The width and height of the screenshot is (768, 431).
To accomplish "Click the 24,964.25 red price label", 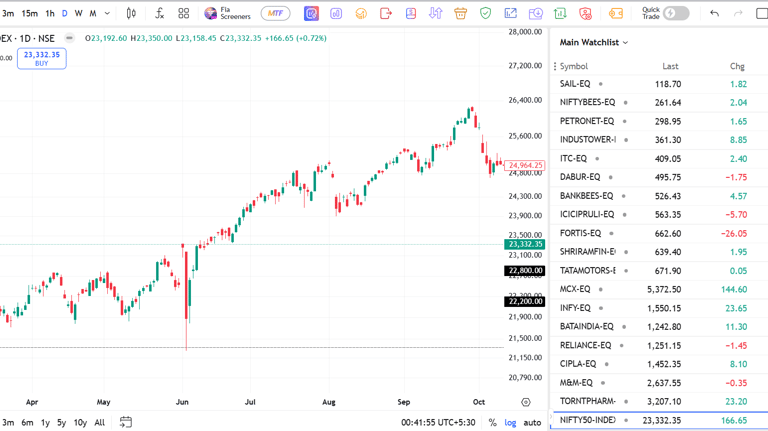I will coord(525,165).
